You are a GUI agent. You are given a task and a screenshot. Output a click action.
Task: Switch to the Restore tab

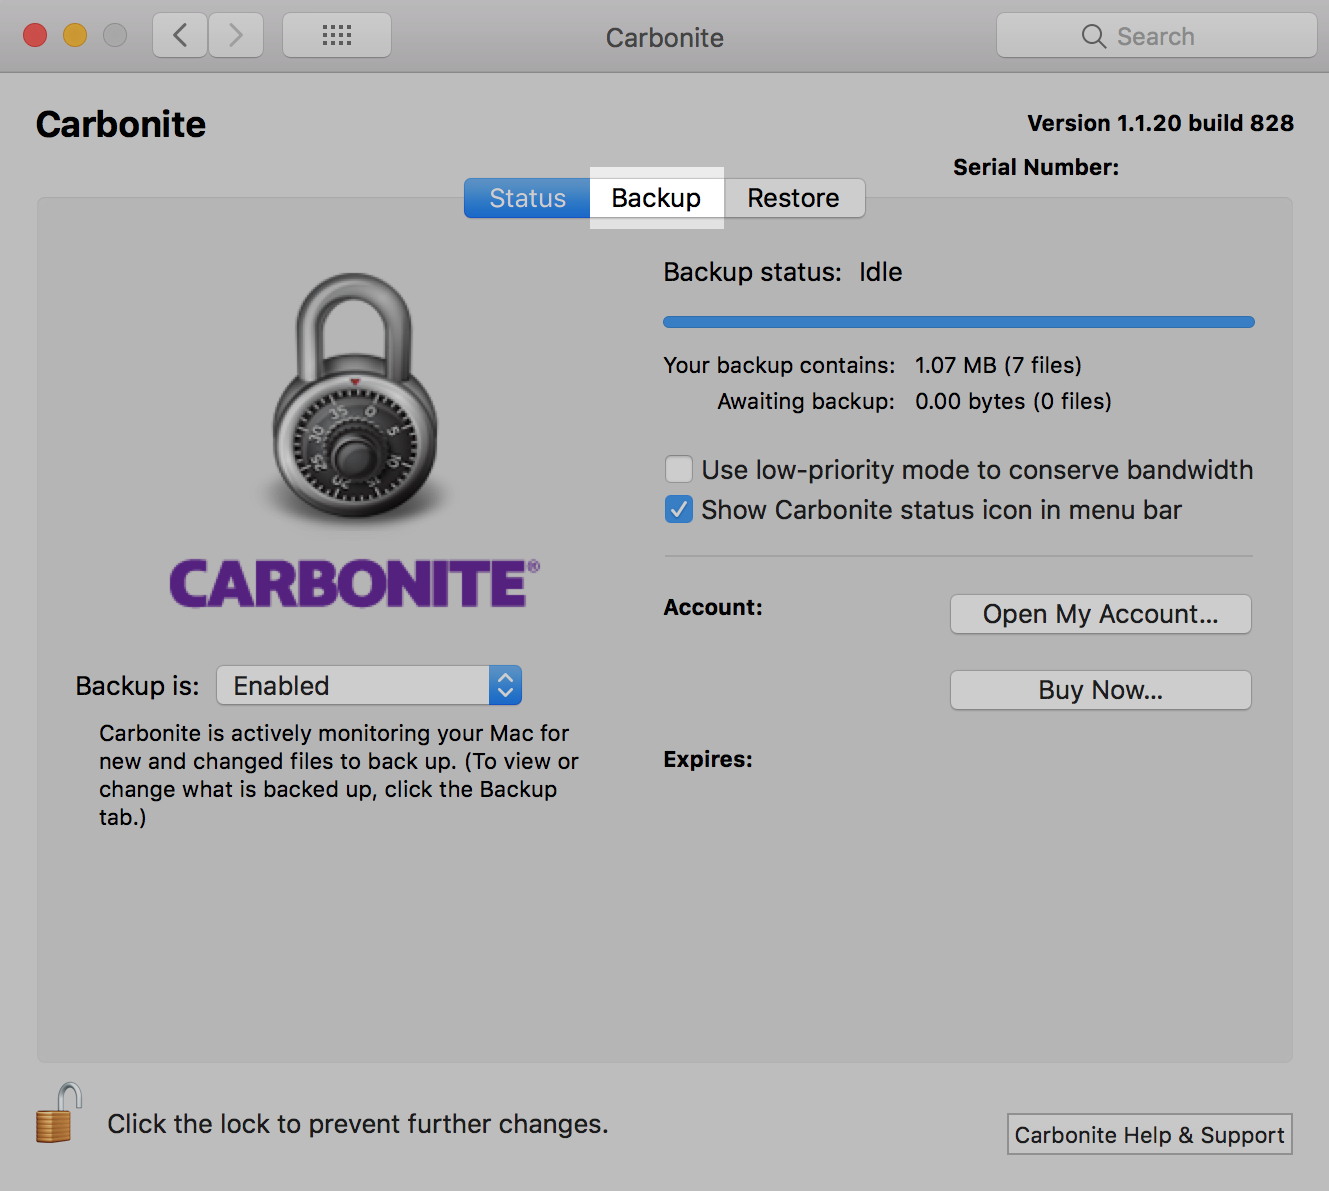pyautogui.click(x=793, y=198)
